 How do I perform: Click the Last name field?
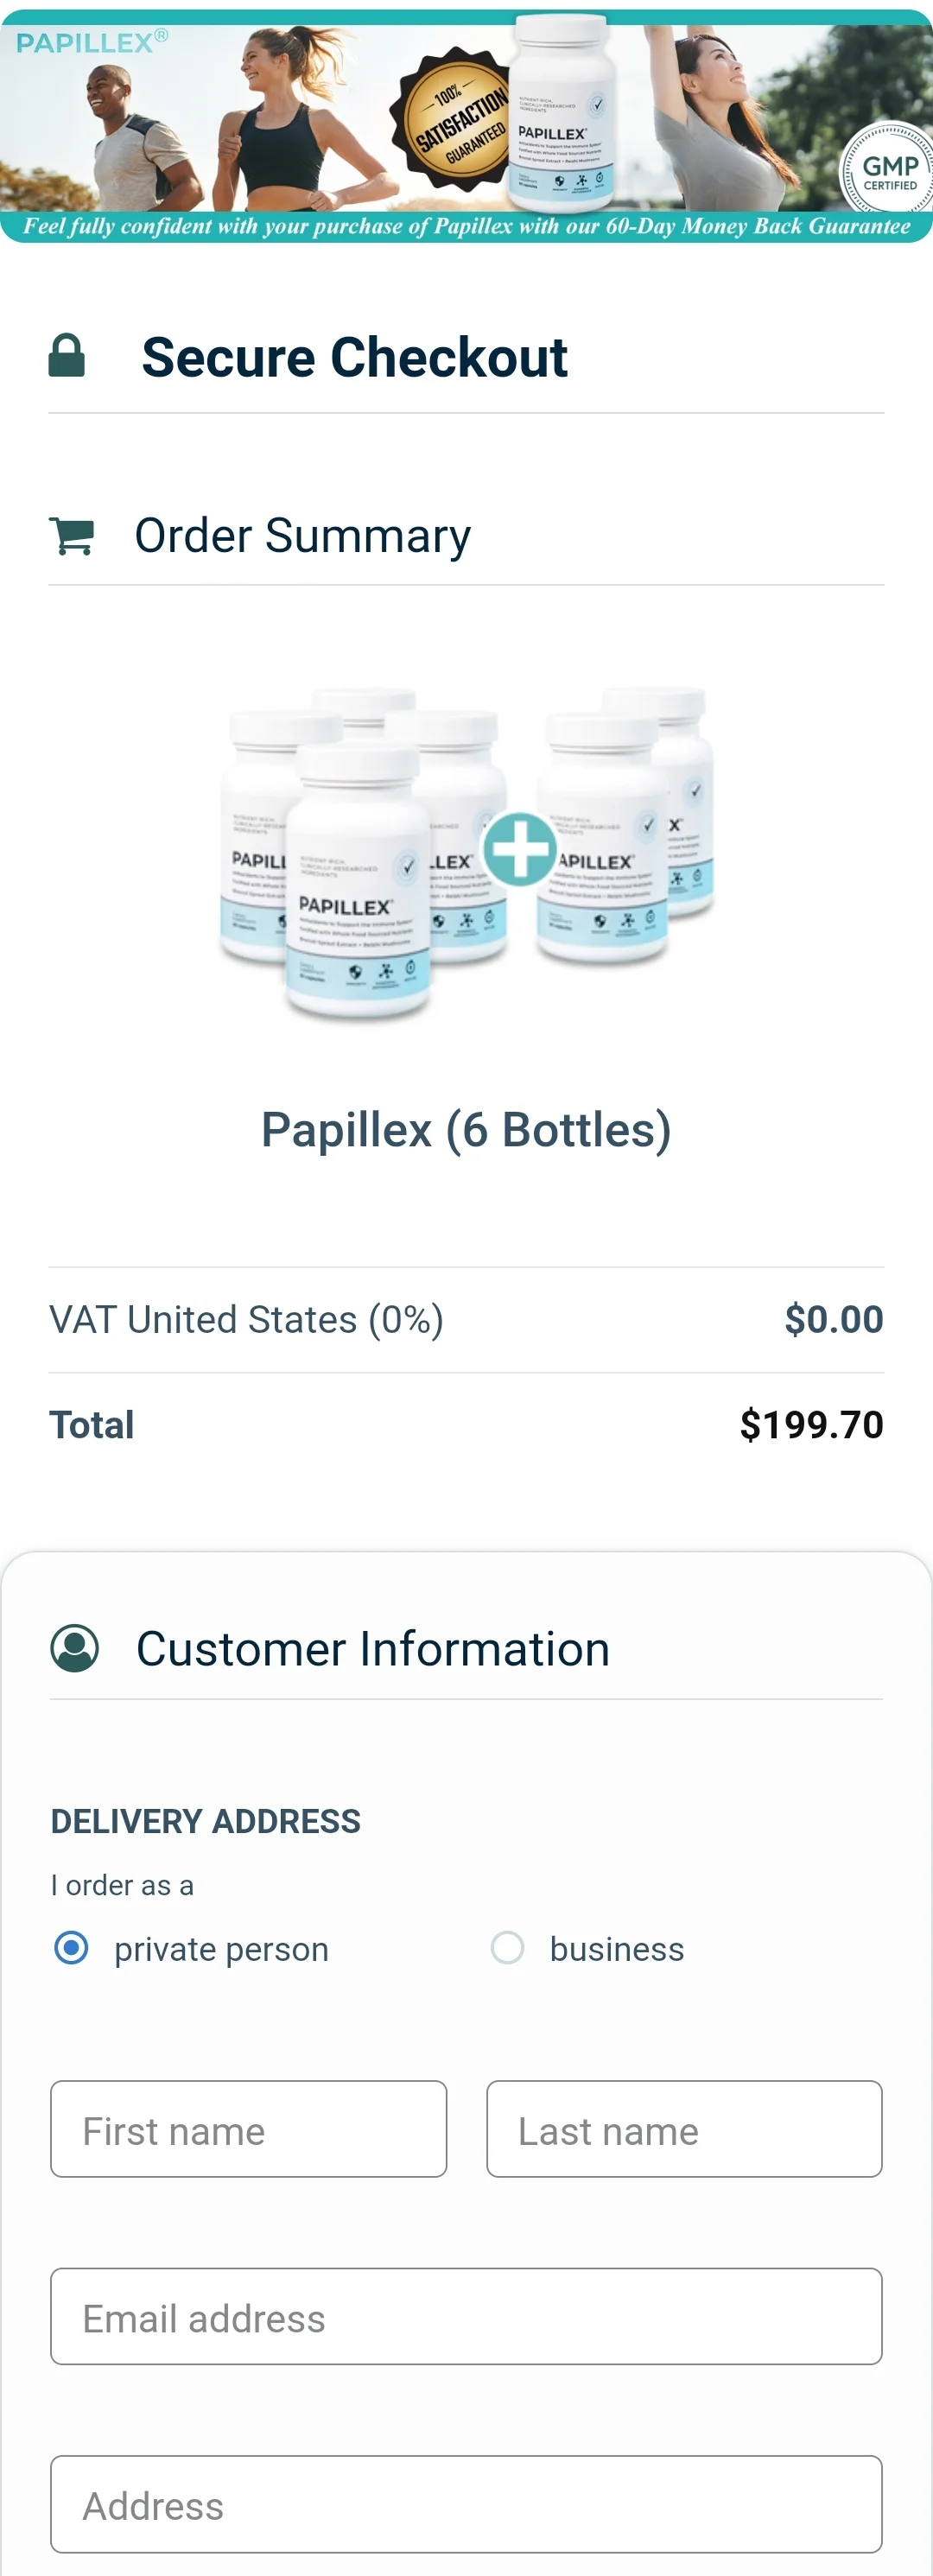[x=684, y=2129]
